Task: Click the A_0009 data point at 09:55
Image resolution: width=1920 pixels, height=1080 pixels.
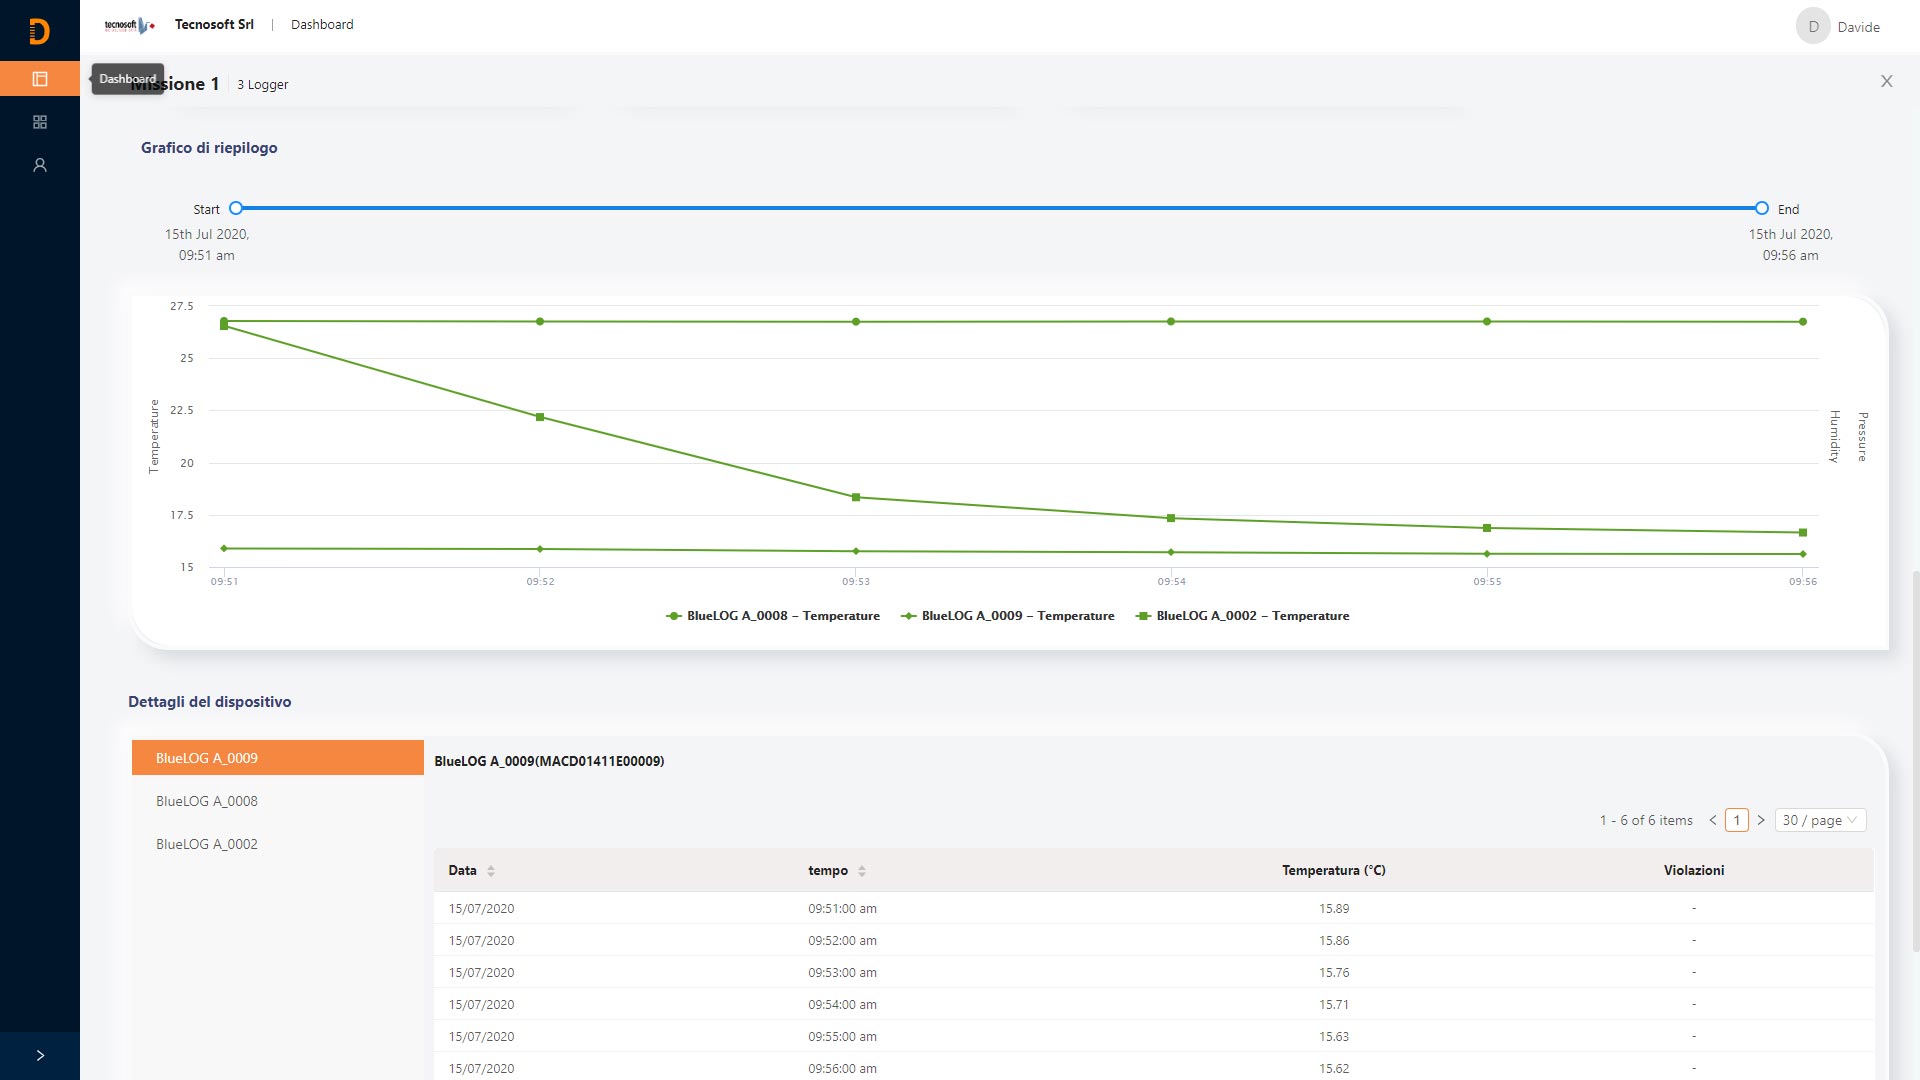Action: tap(1487, 554)
